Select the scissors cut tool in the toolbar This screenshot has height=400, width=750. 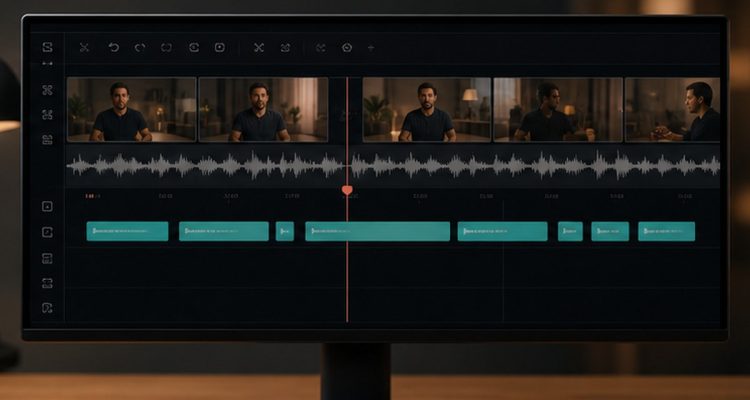click(85, 47)
